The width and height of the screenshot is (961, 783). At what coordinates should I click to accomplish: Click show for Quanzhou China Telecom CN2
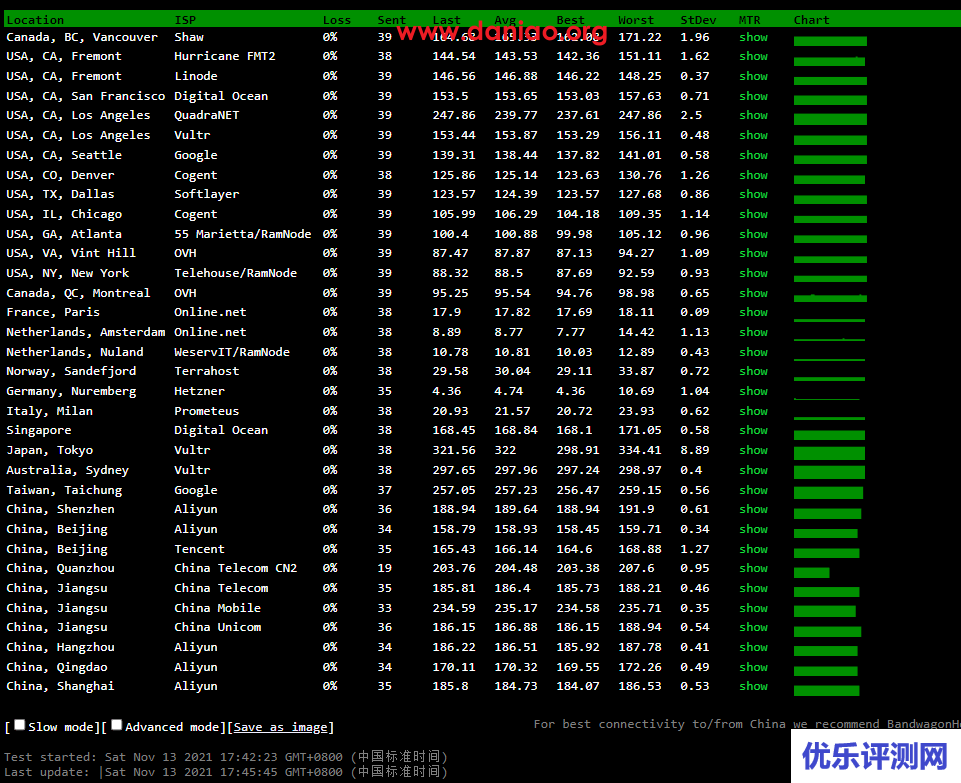pyautogui.click(x=753, y=569)
